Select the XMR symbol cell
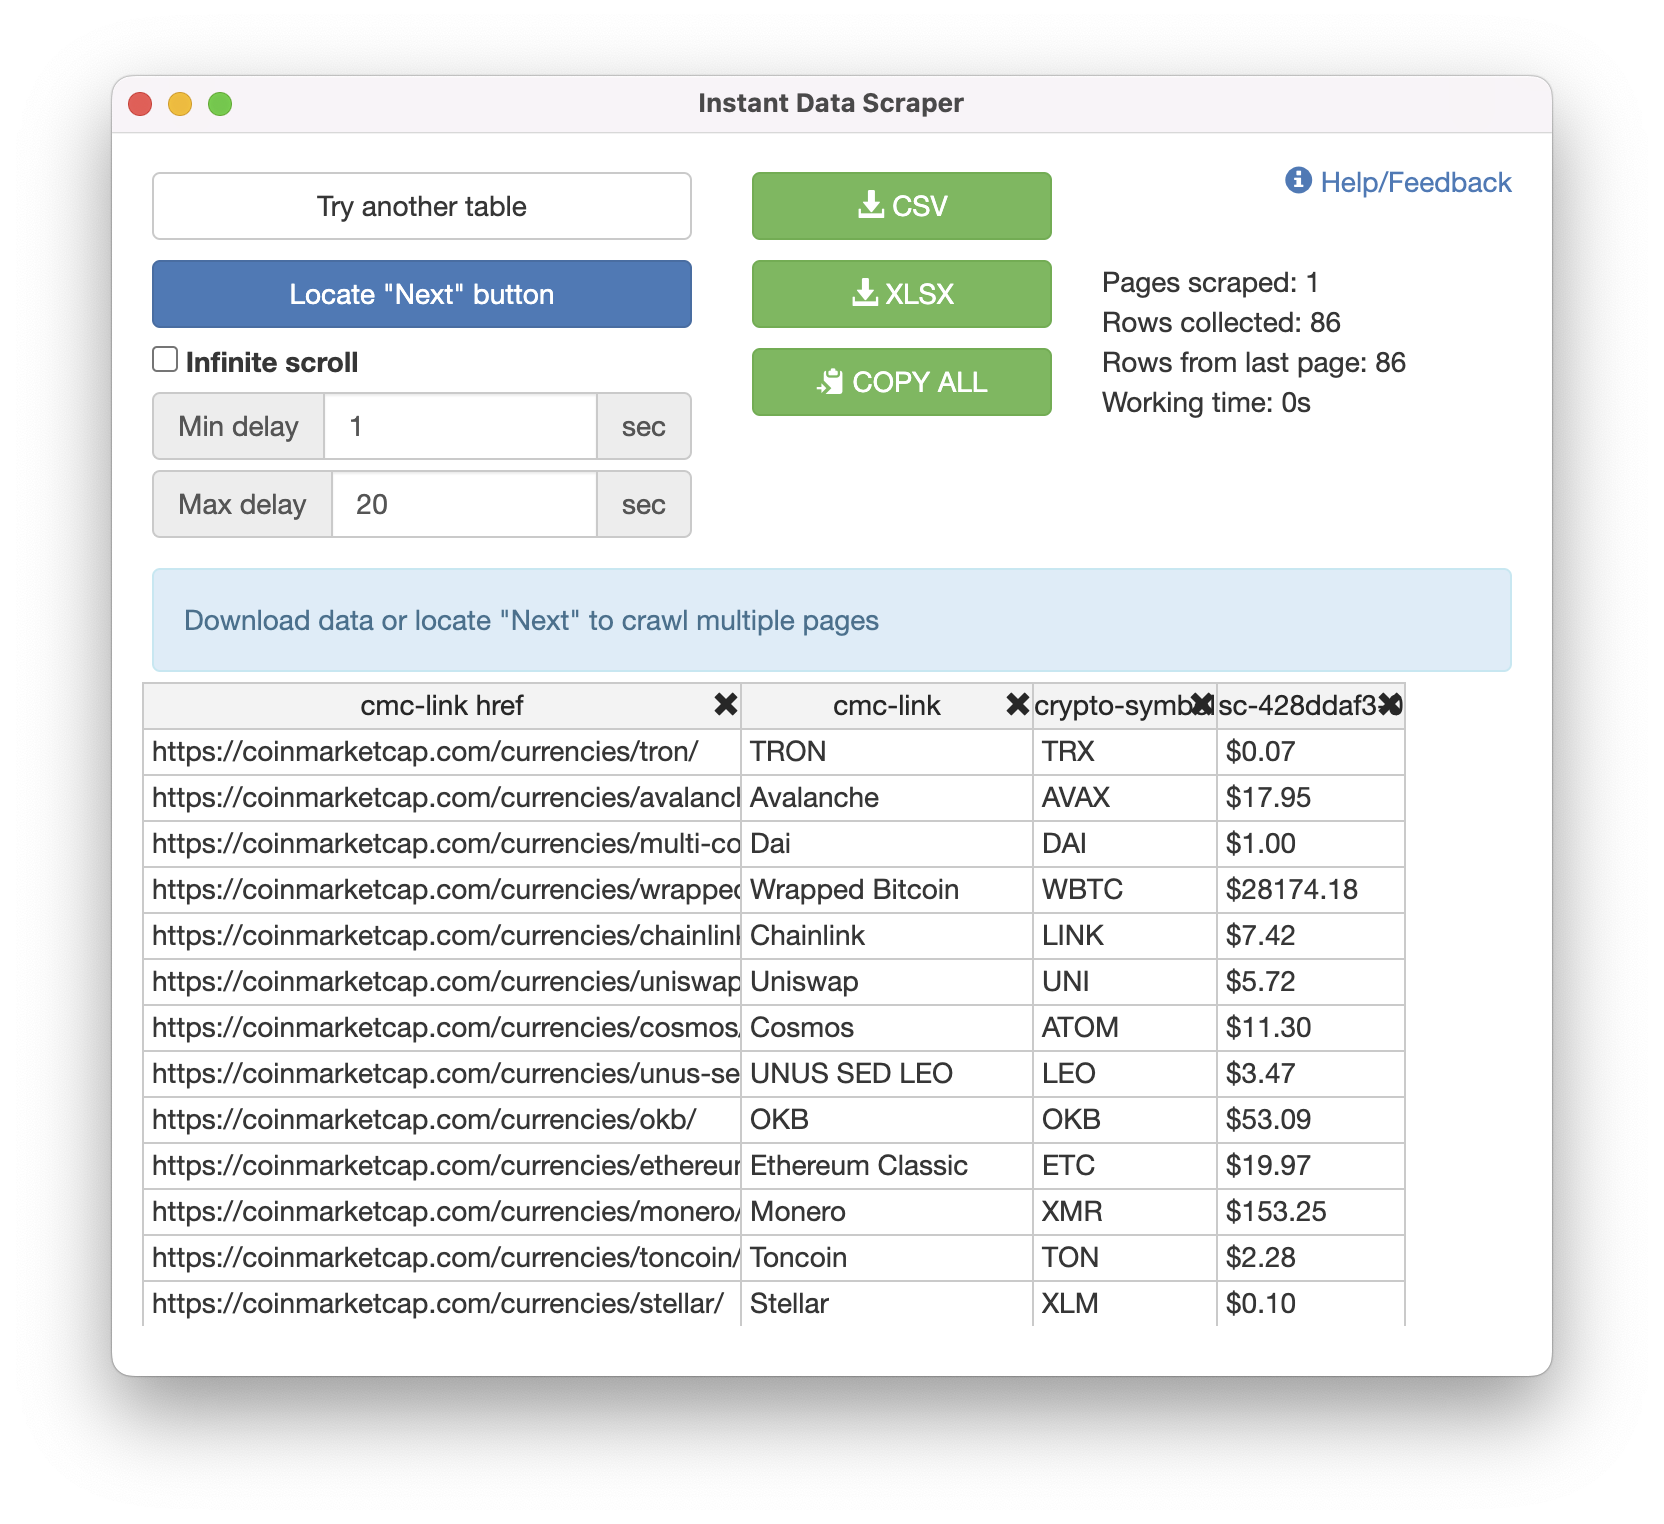The image size is (1664, 1524). coord(1124,1212)
